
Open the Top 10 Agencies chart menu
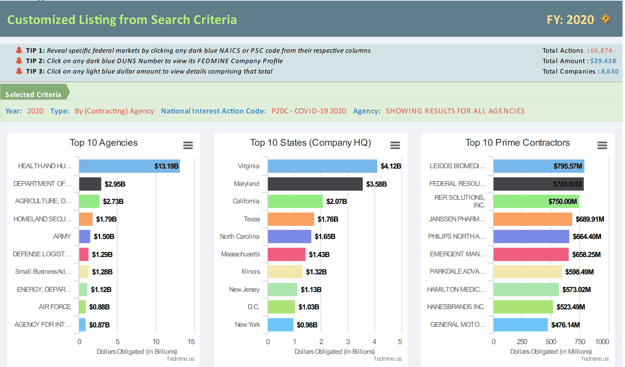[x=188, y=145]
